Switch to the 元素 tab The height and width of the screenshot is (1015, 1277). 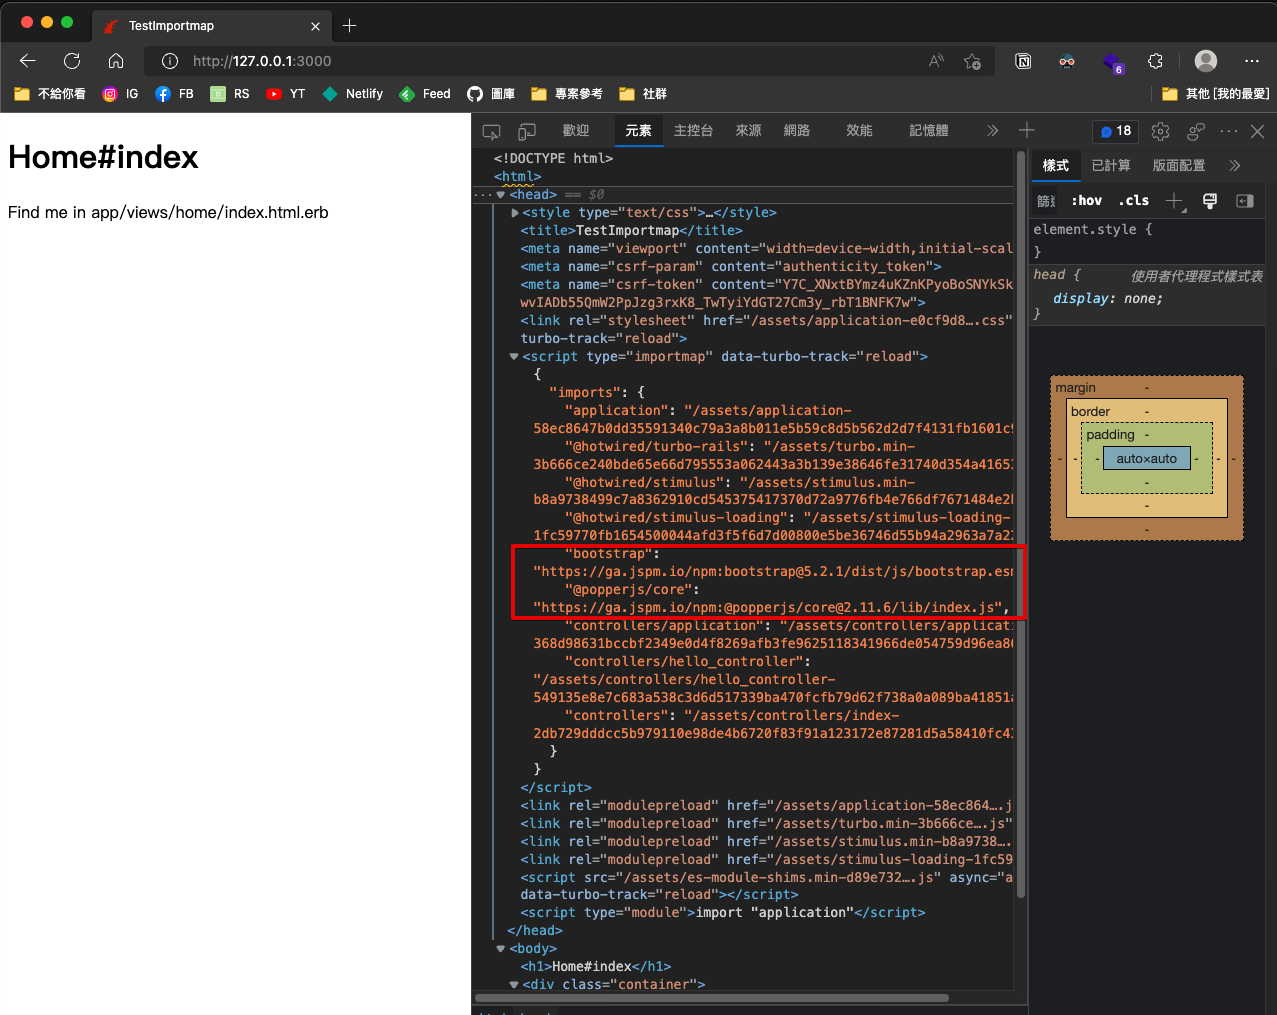click(638, 131)
